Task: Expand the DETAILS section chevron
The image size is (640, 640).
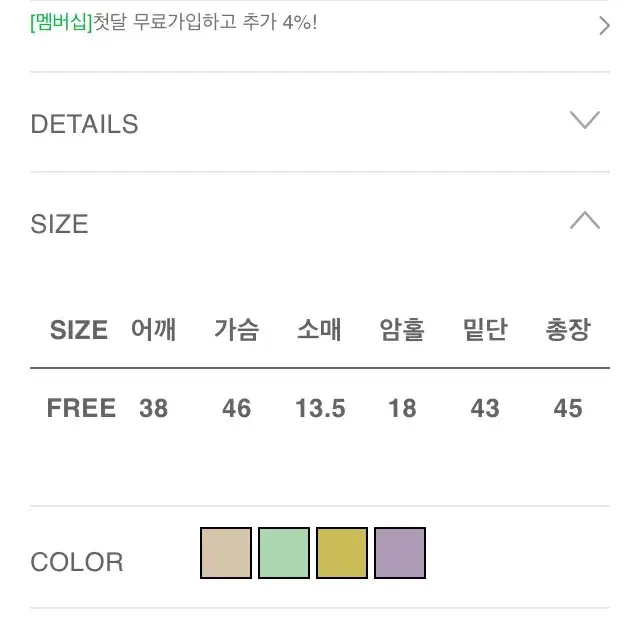Action: pyautogui.click(x=584, y=120)
